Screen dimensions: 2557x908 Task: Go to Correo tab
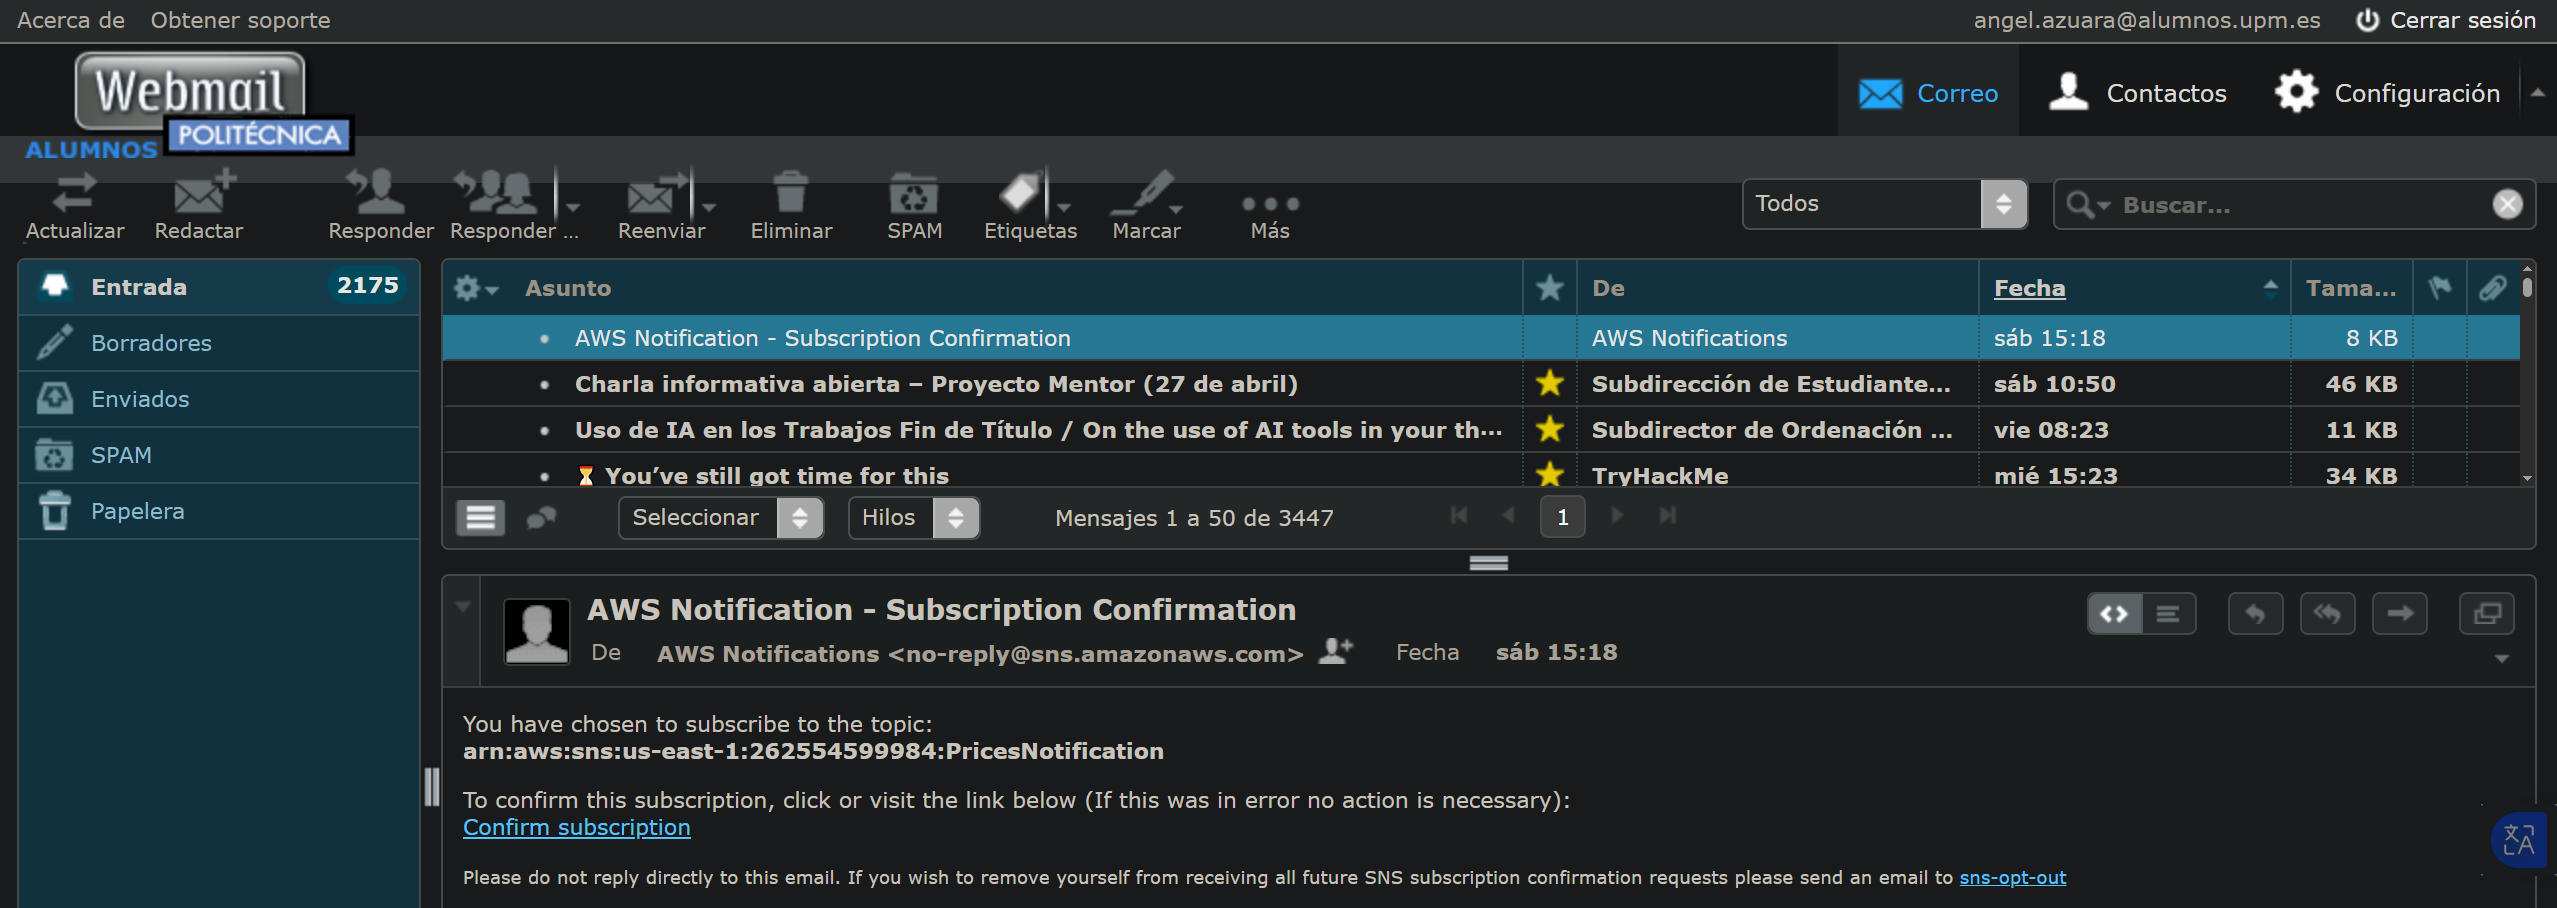pyautogui.click(x=1928, y=93)
